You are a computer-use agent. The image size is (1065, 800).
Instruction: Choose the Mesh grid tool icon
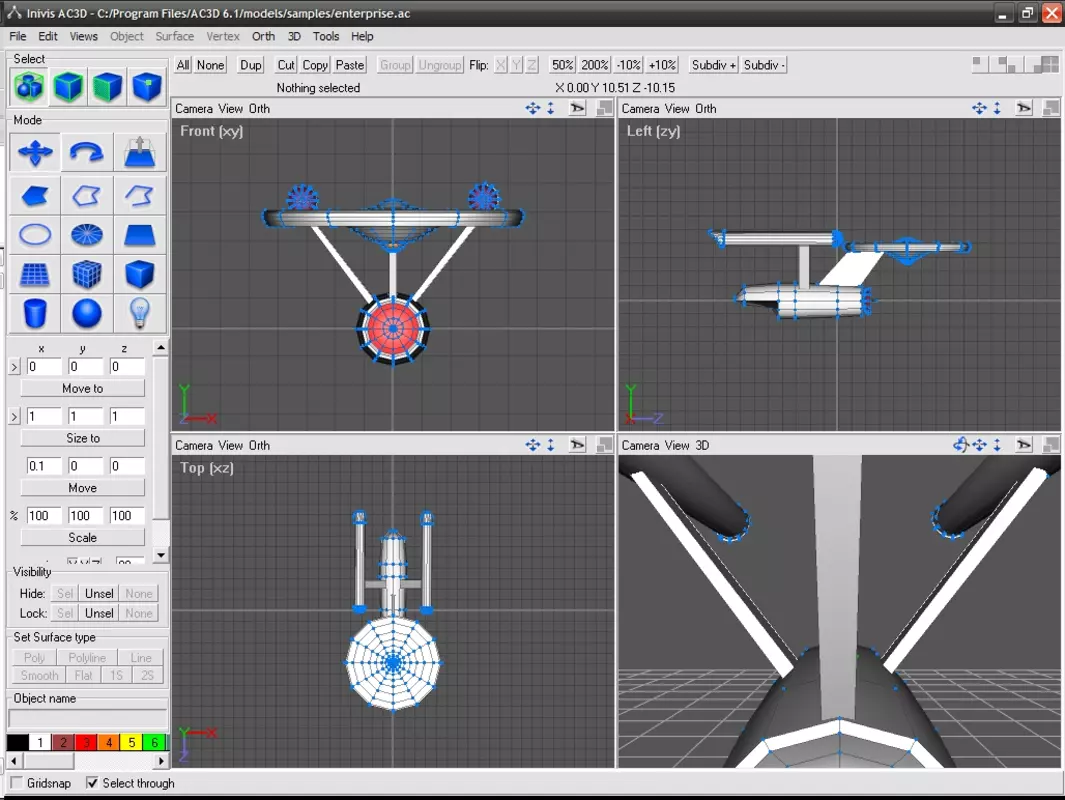tap(35, 274)
